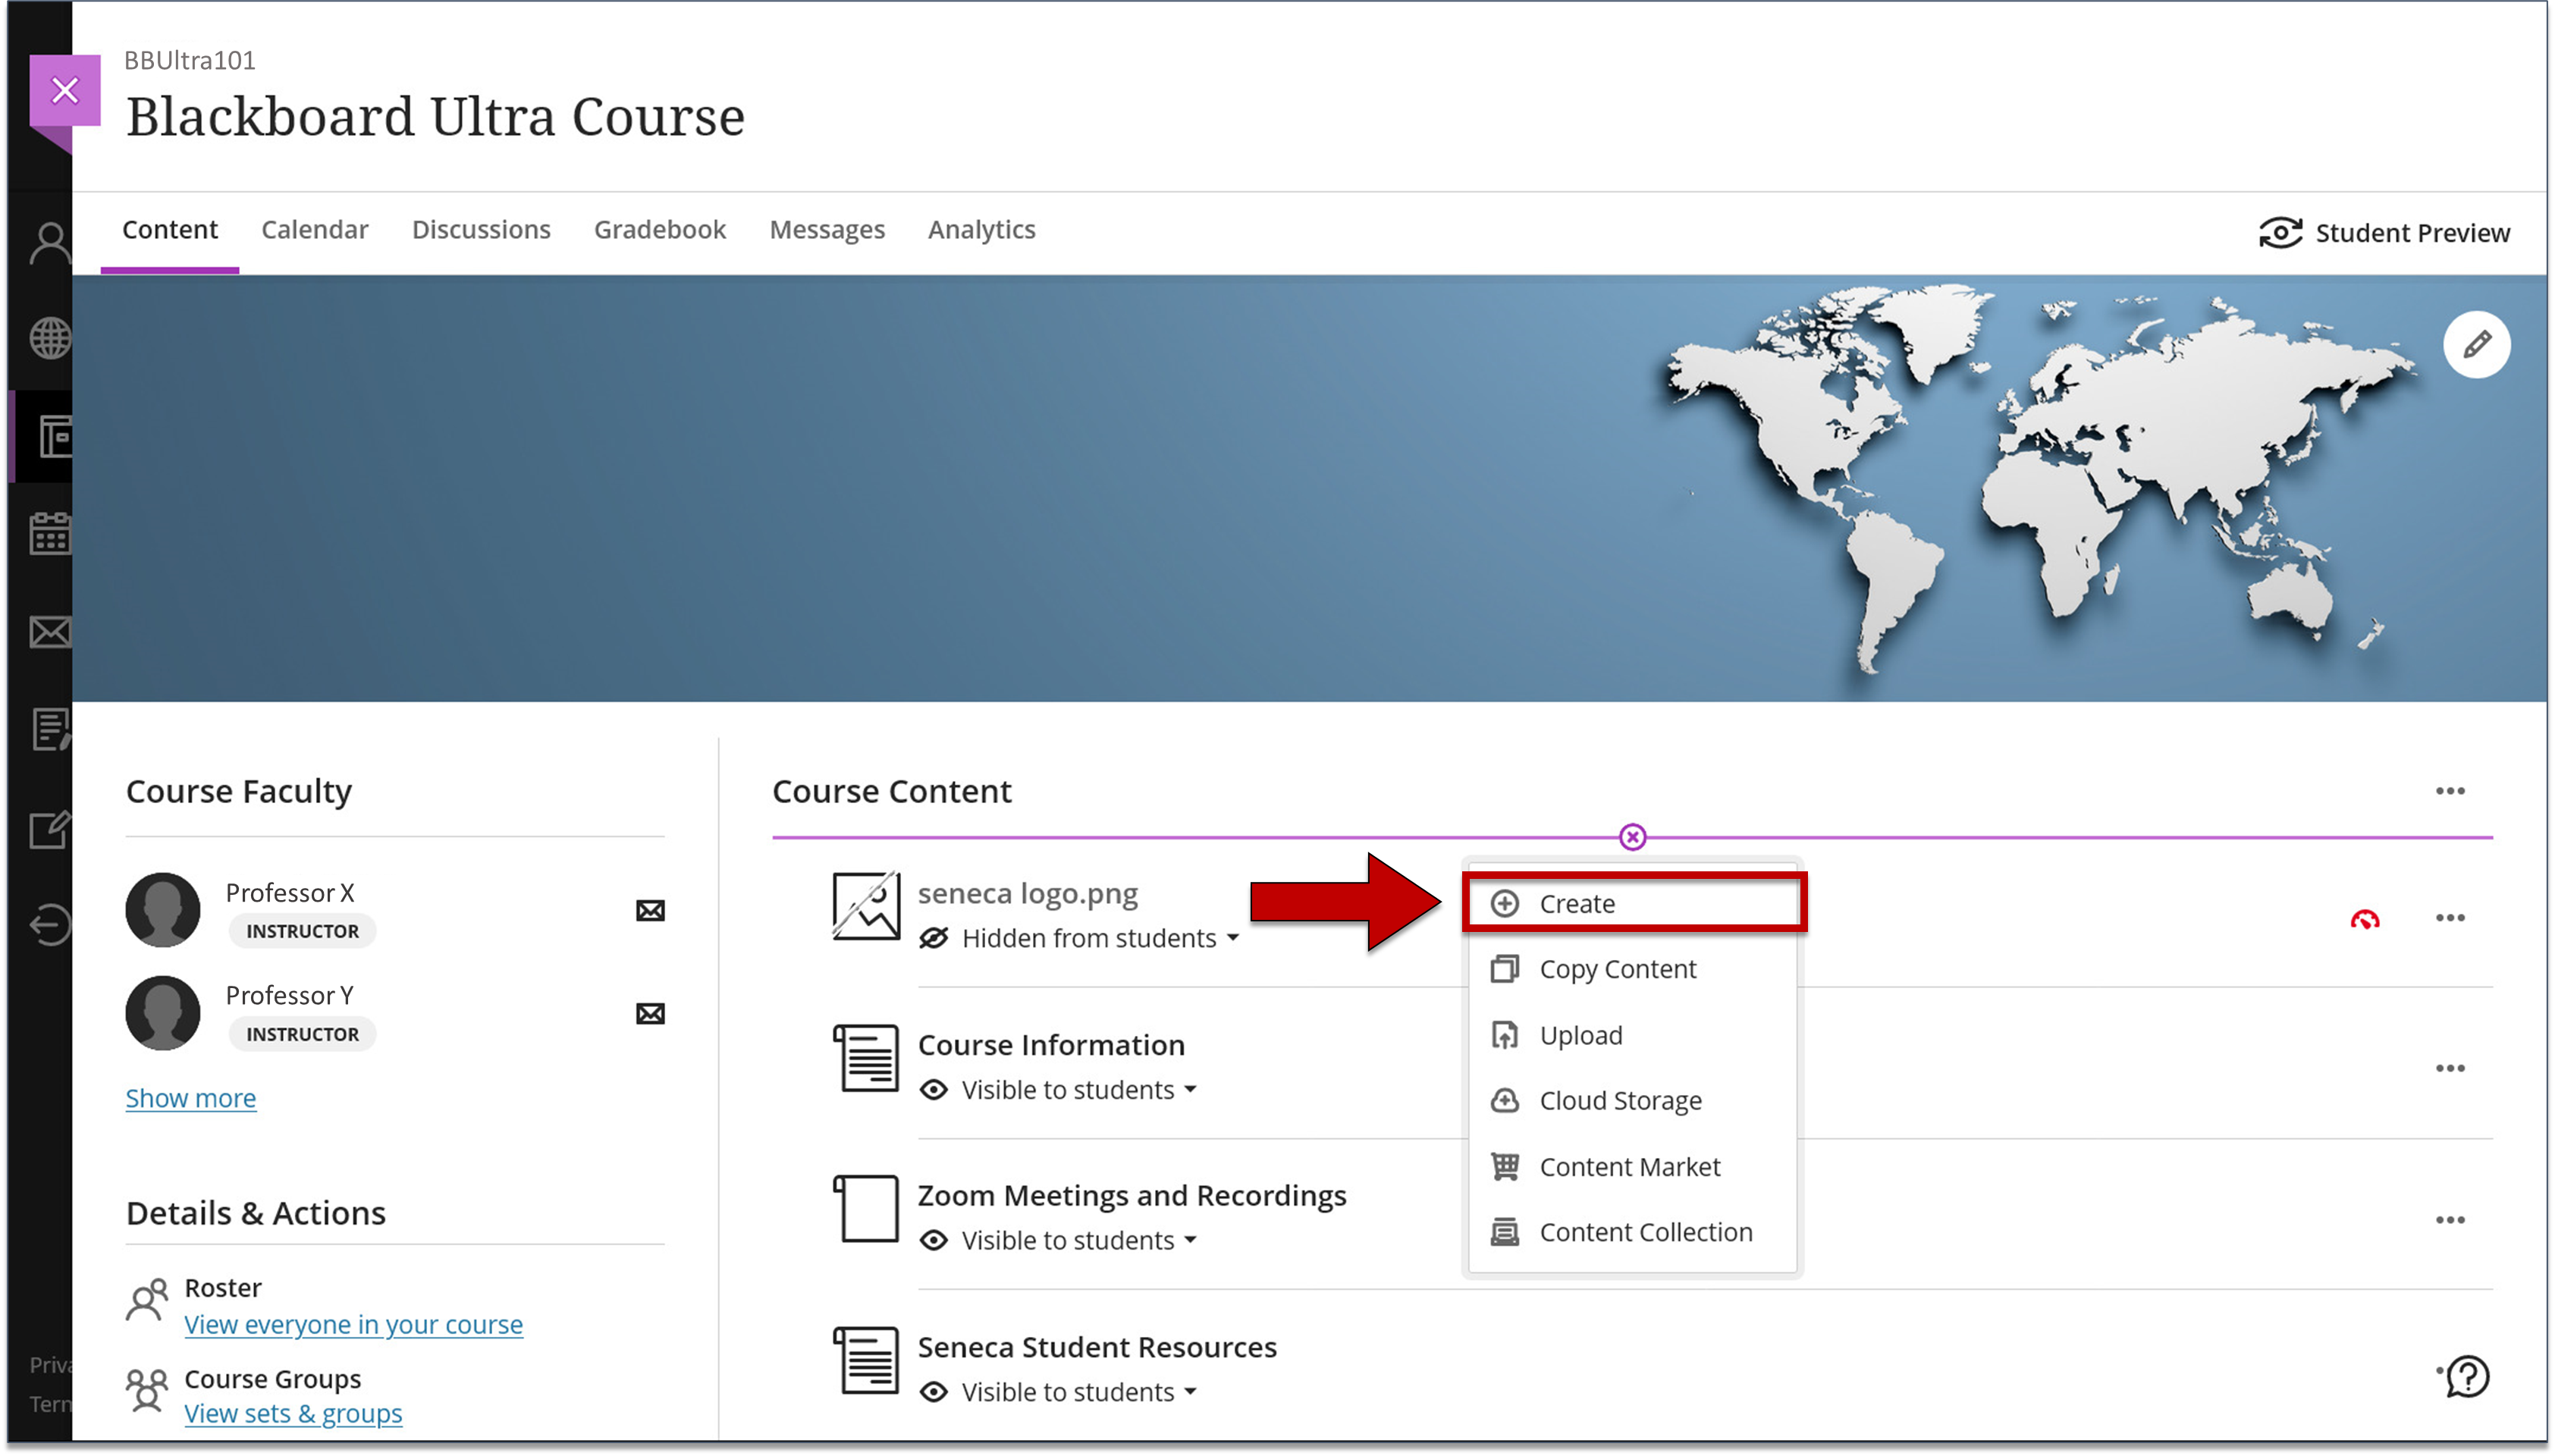Screen dimensions: 2555x1456
Task: Open seneca logo.png file title
Action: [1028, 893]
